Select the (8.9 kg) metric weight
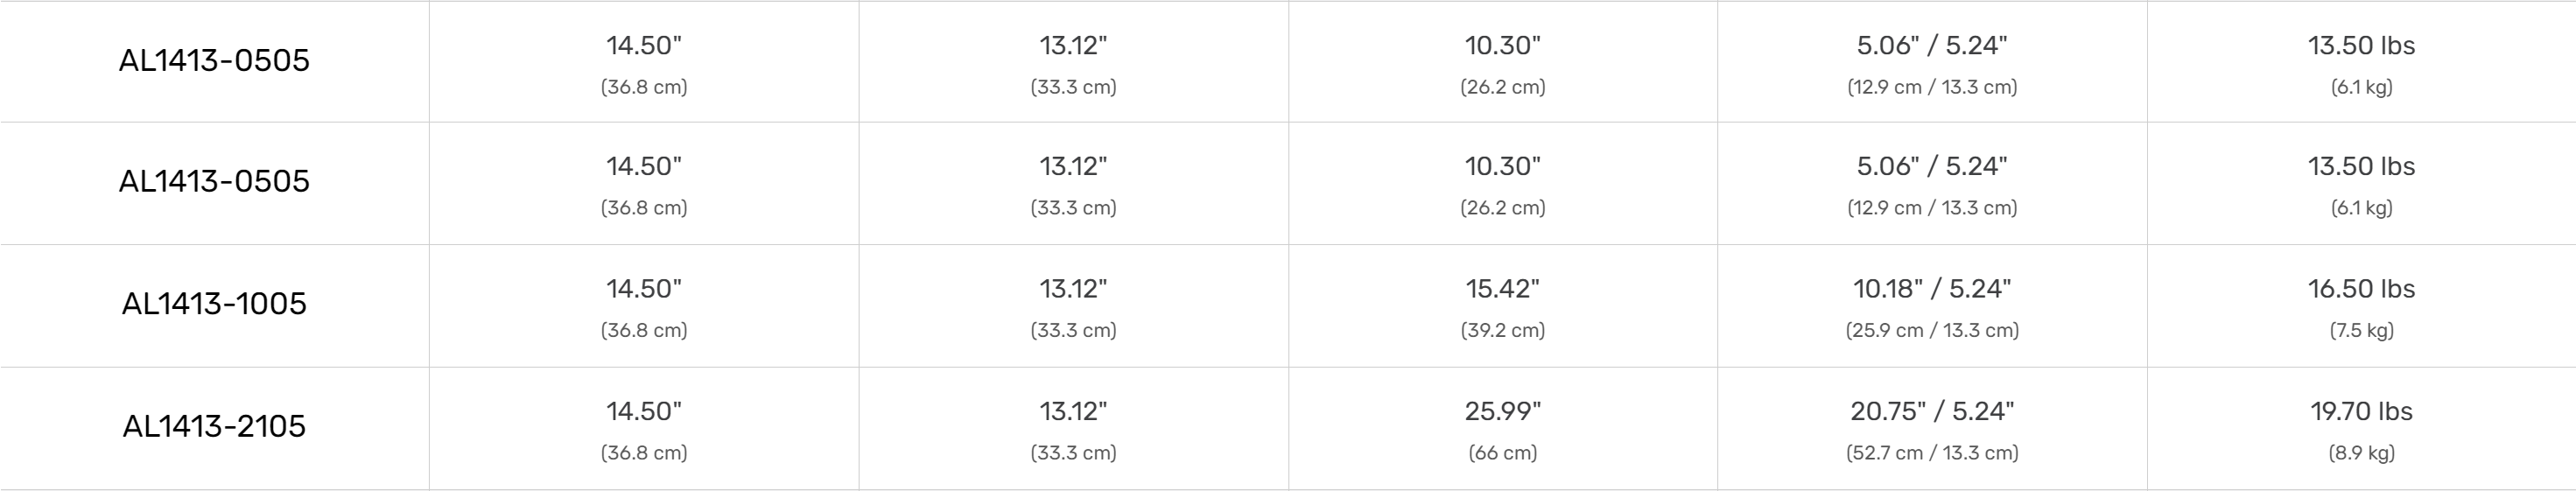This screenshot has height=491, width=2576. [x=2360, y=453]
